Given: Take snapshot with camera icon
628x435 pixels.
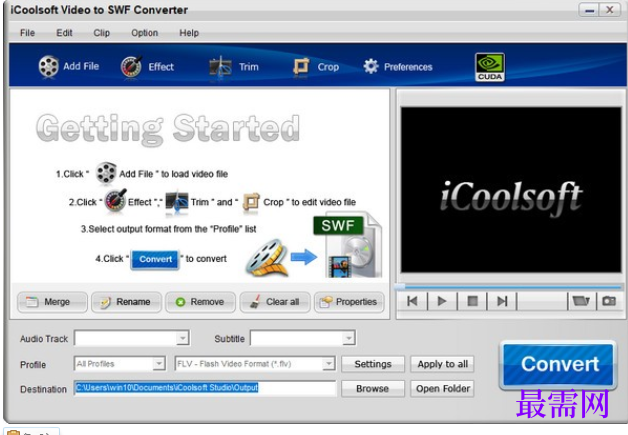Looking at the screenshot, I should (x=609, y=301).
